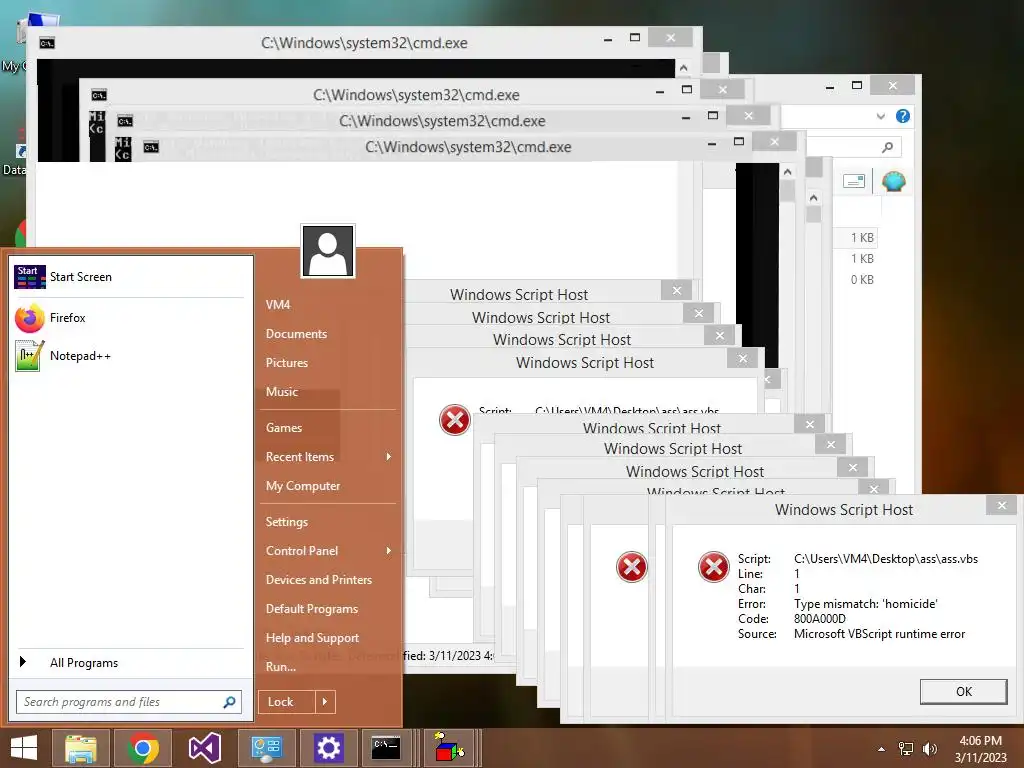Open My Computer from Start menu

302,486
